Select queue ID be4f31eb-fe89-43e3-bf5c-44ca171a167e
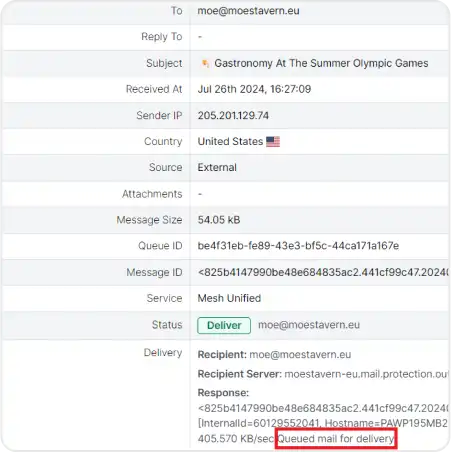This screenshot has width=451, height=452. click(298, 246)
